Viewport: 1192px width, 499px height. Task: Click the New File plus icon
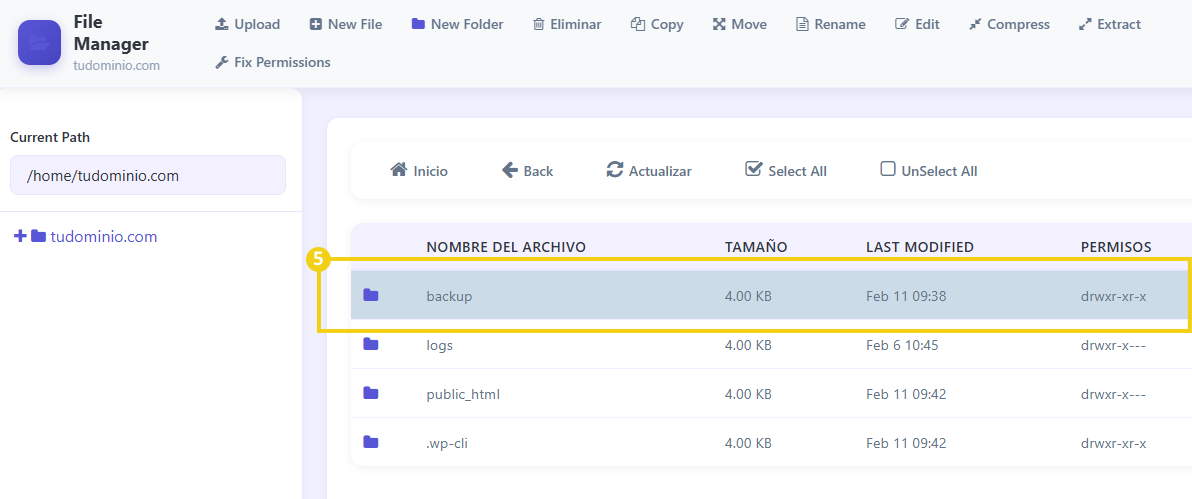point(315,24)
